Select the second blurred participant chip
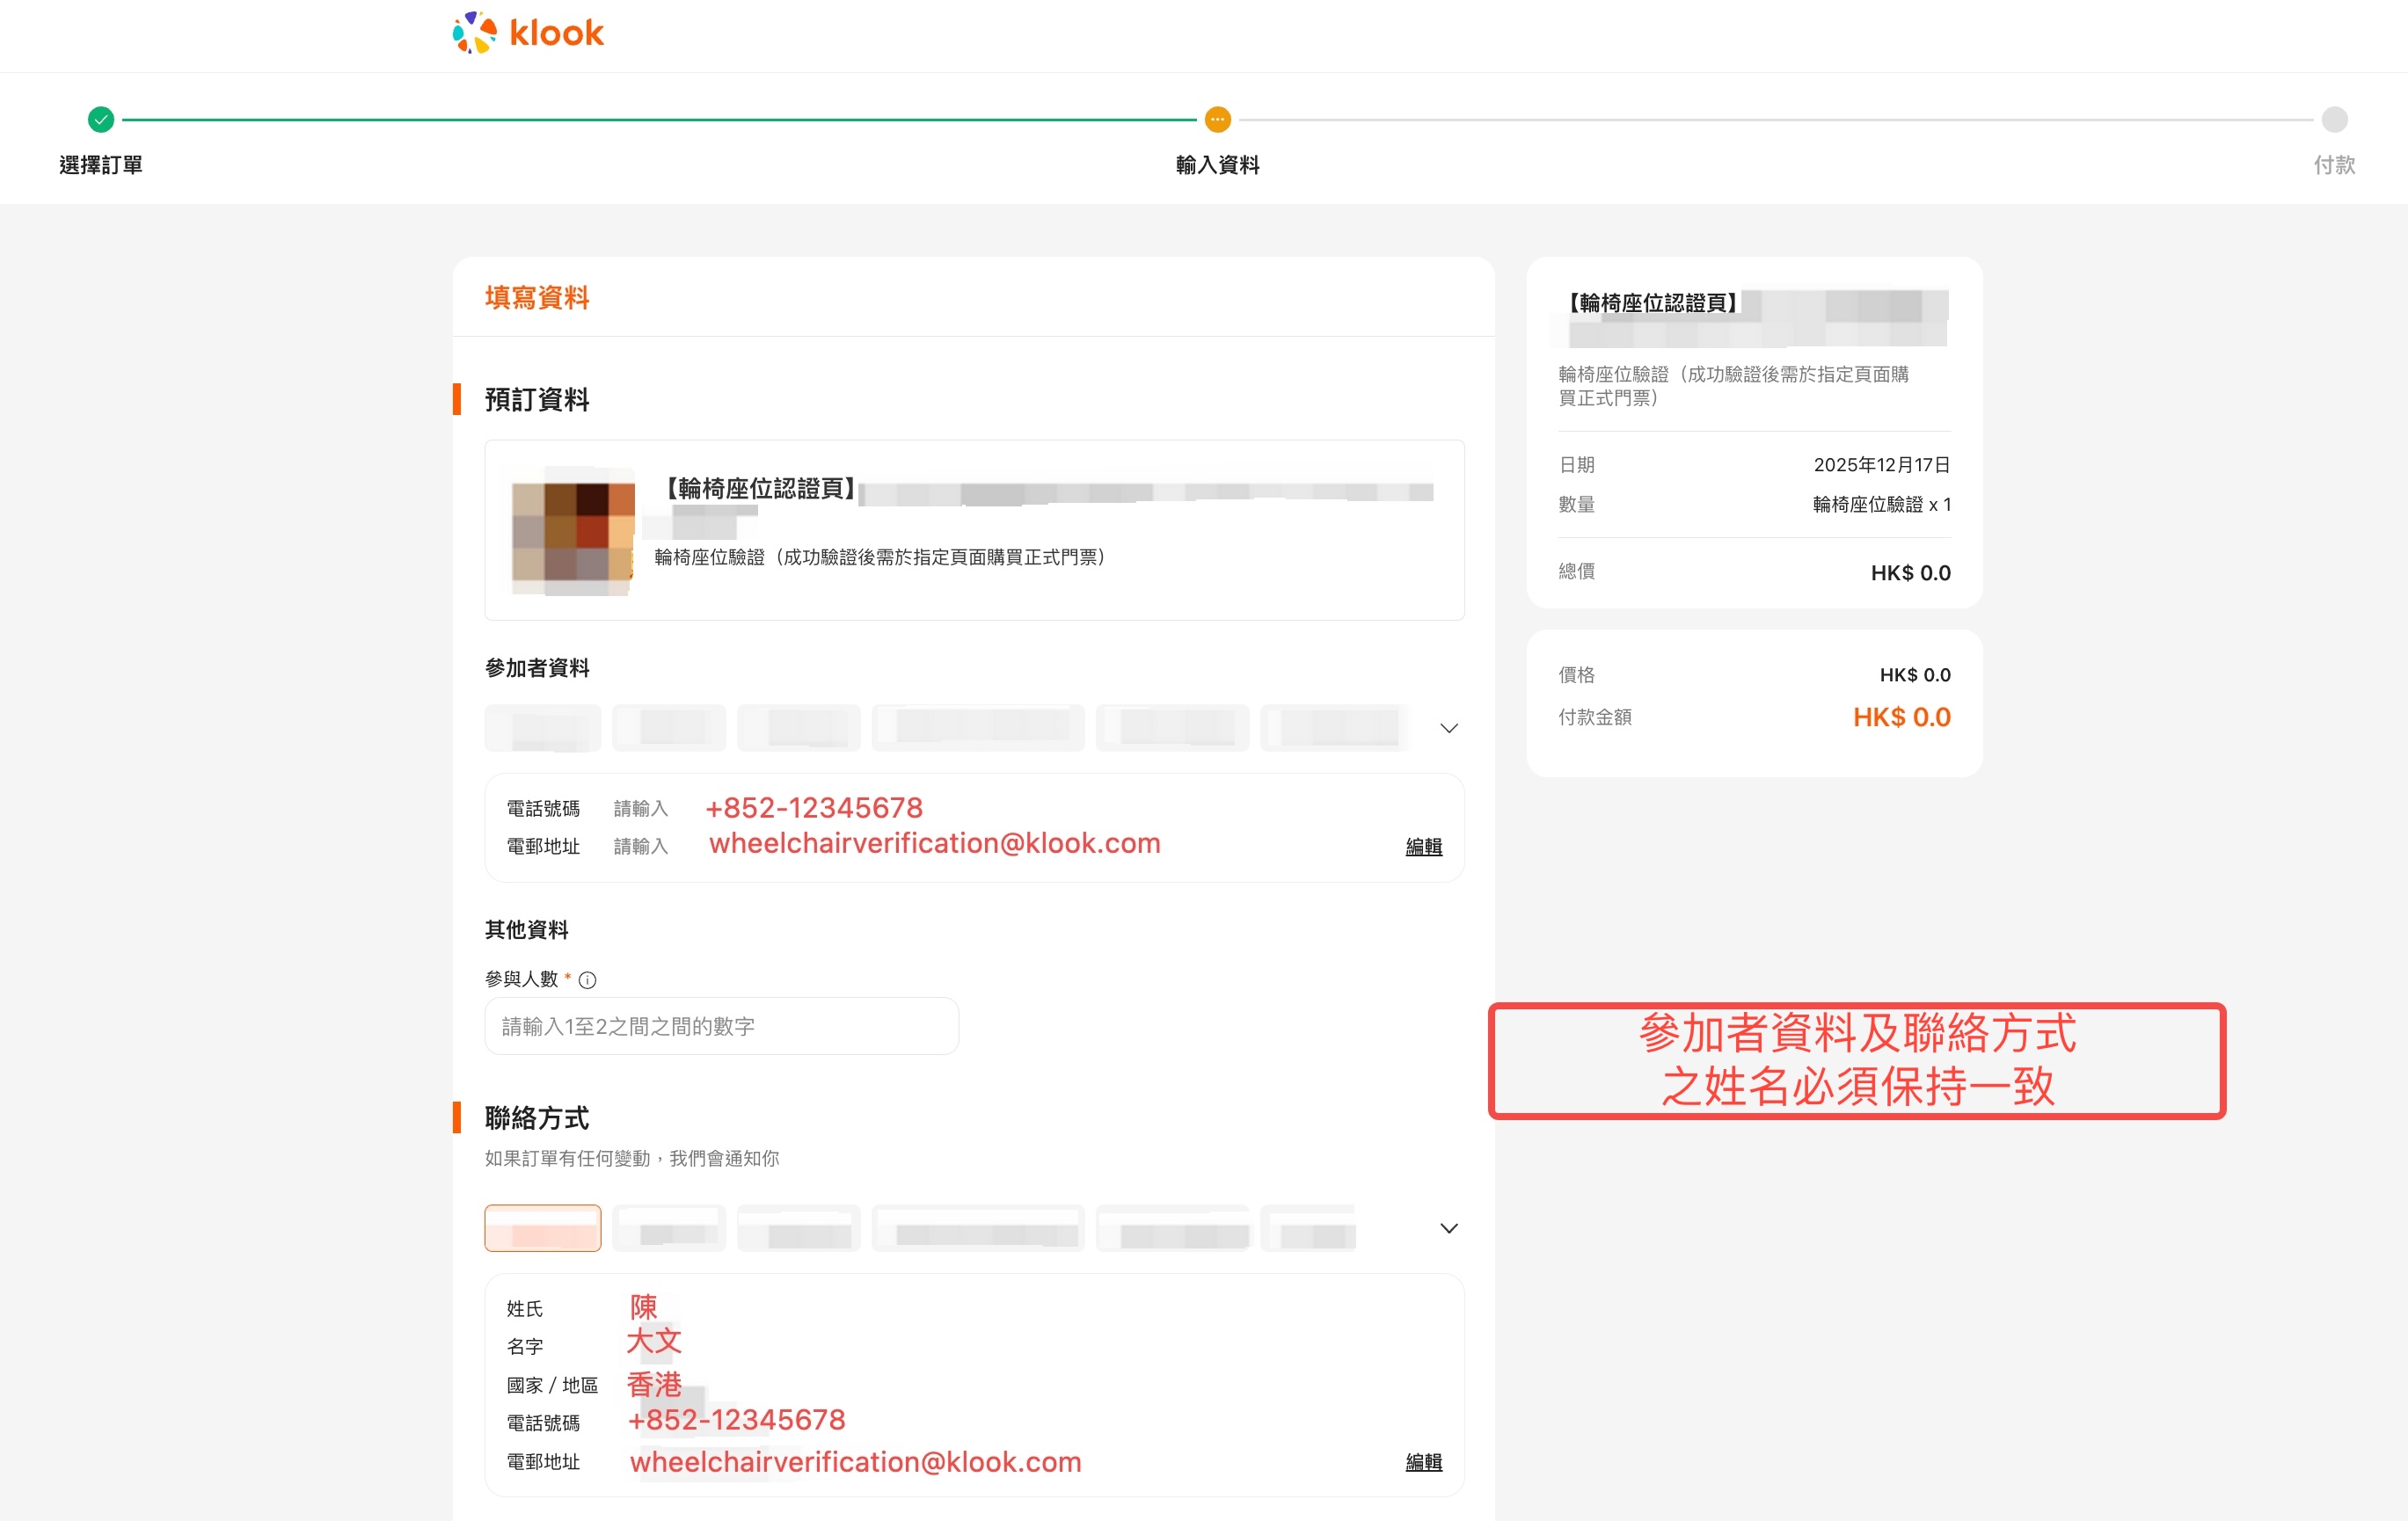 click(669, 728)
